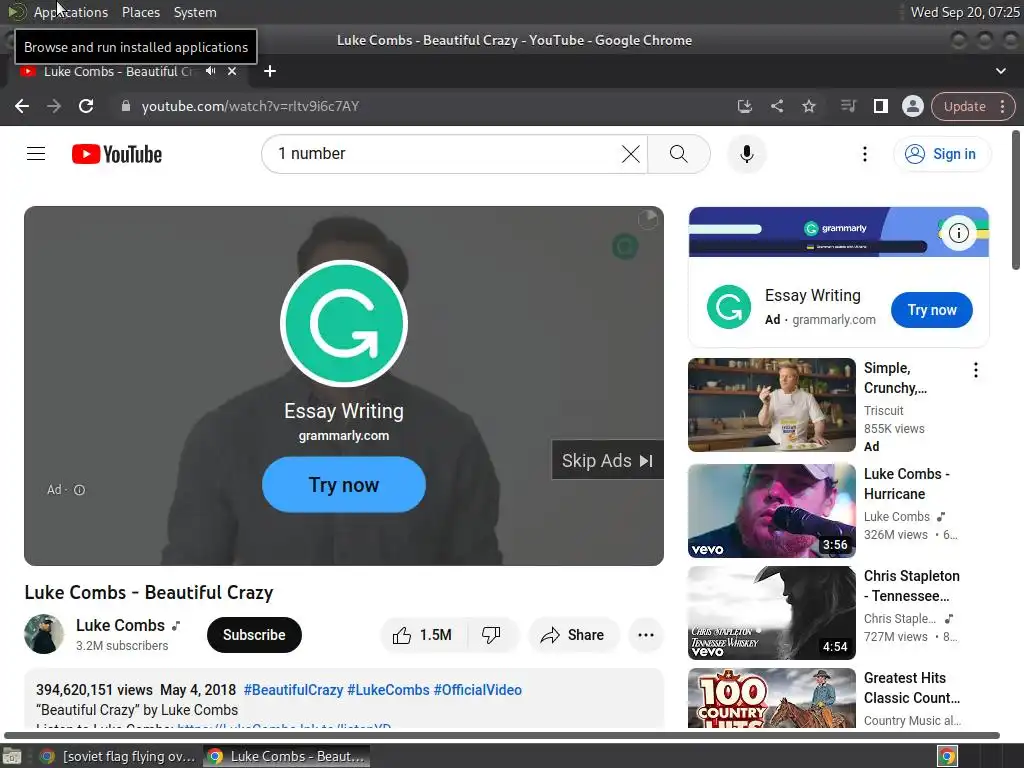
Task: Share this page icon in toolbar
Action: 776,106
